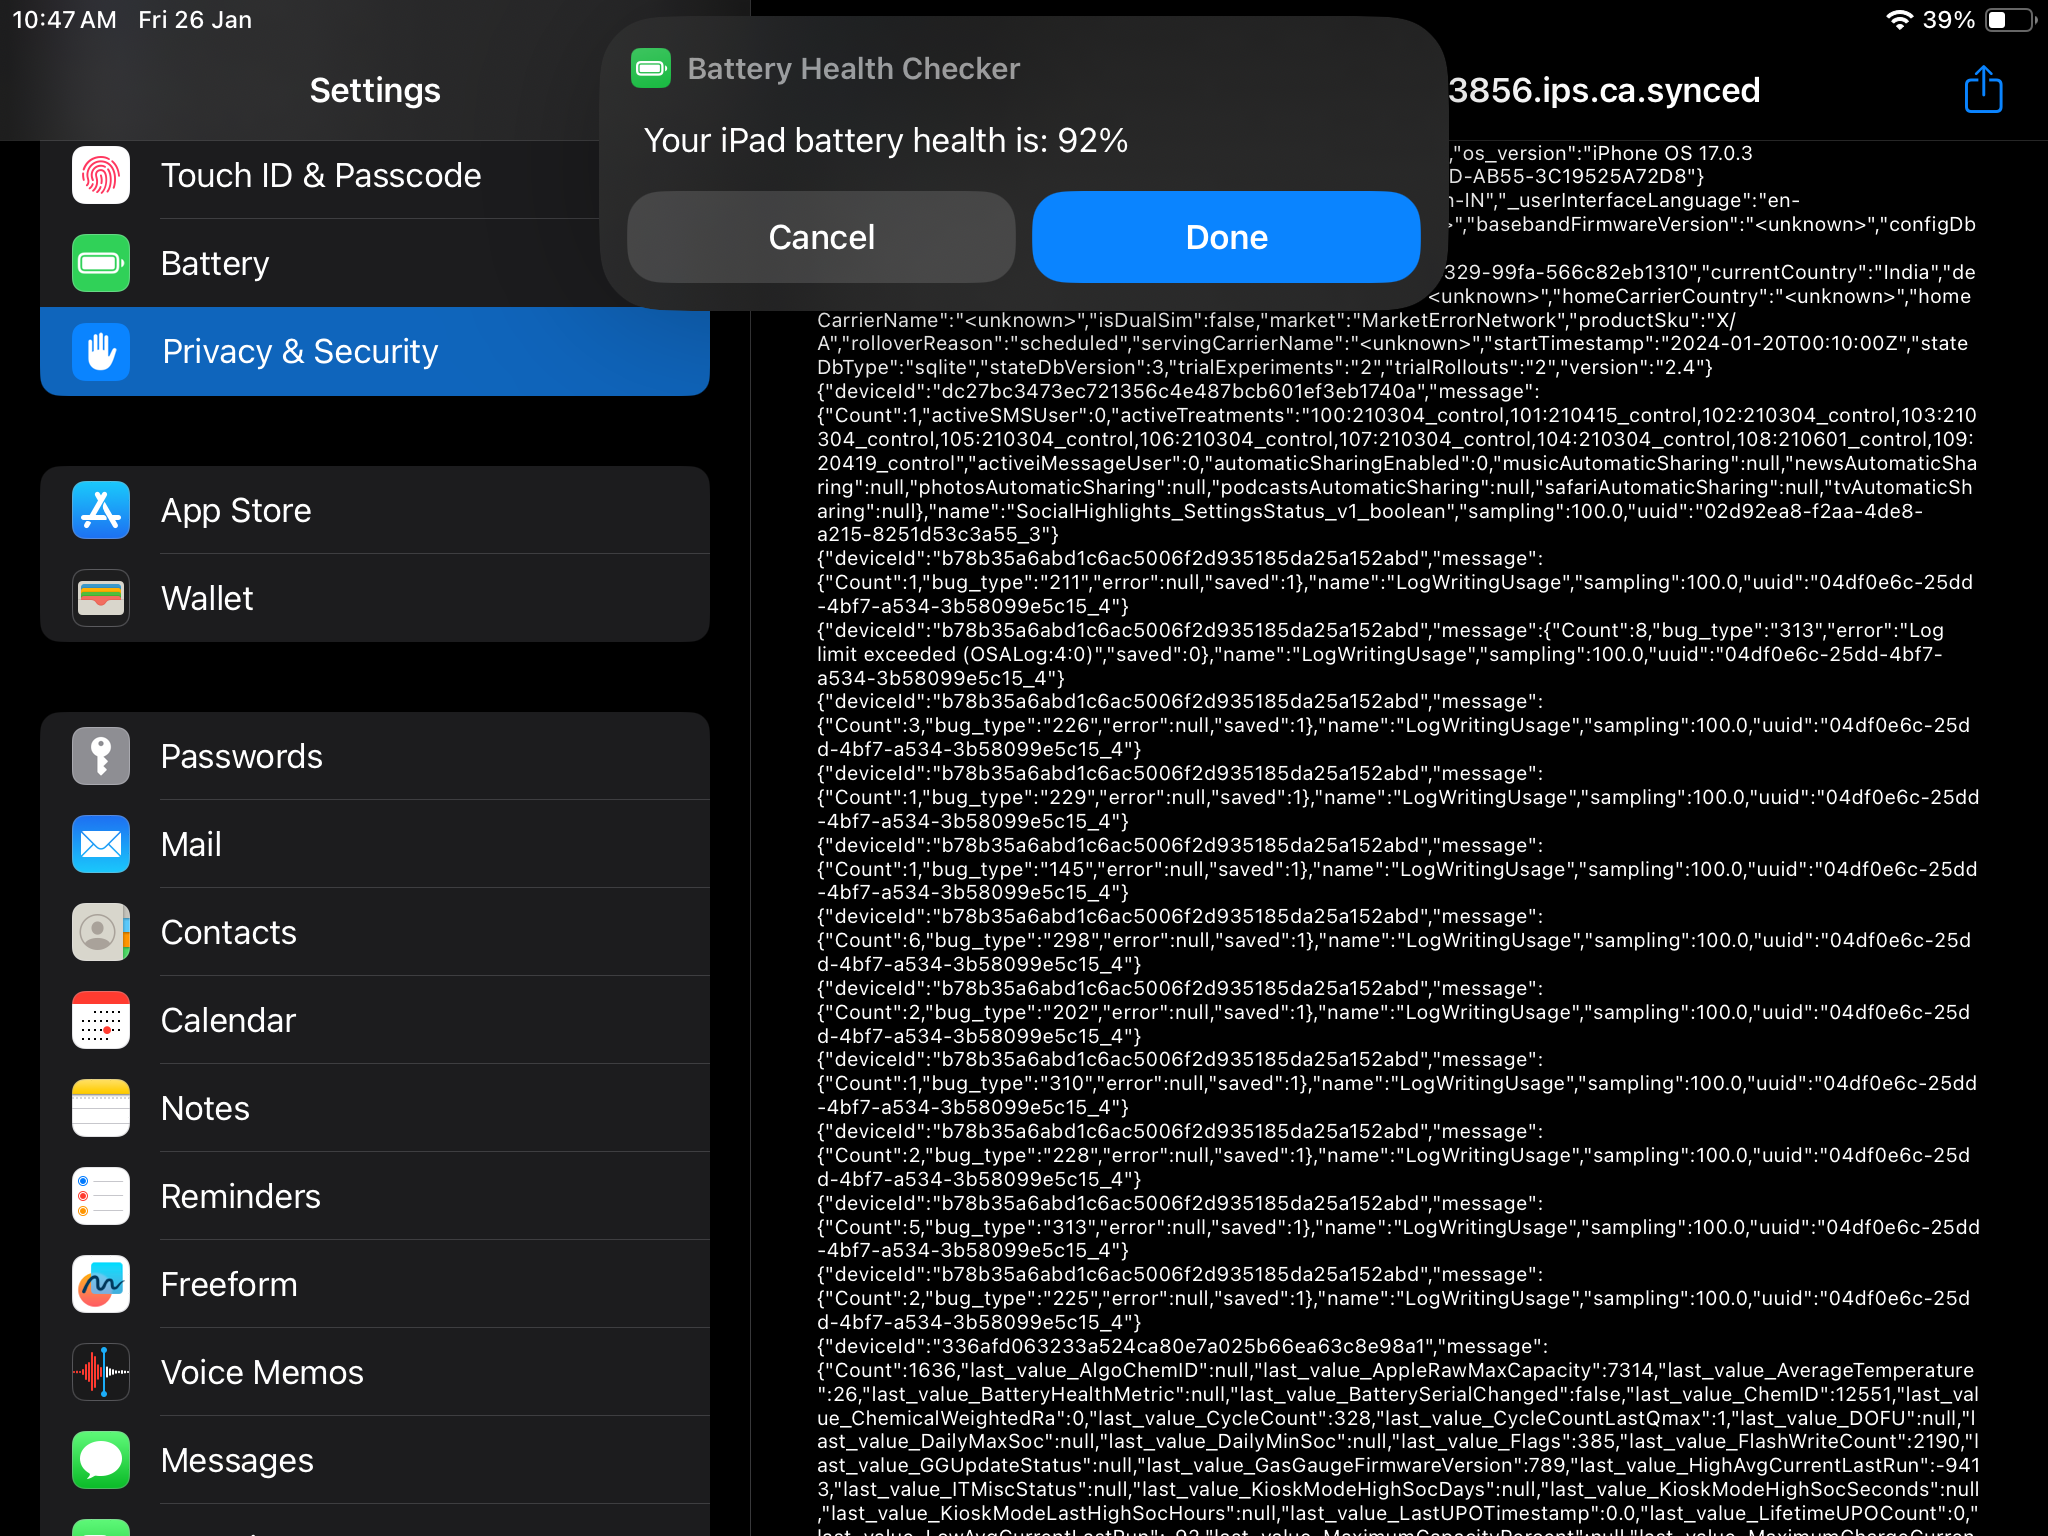2048x1536 pixels.
Task: Tap the share icon for the synced log
Action: (1982, 89)
